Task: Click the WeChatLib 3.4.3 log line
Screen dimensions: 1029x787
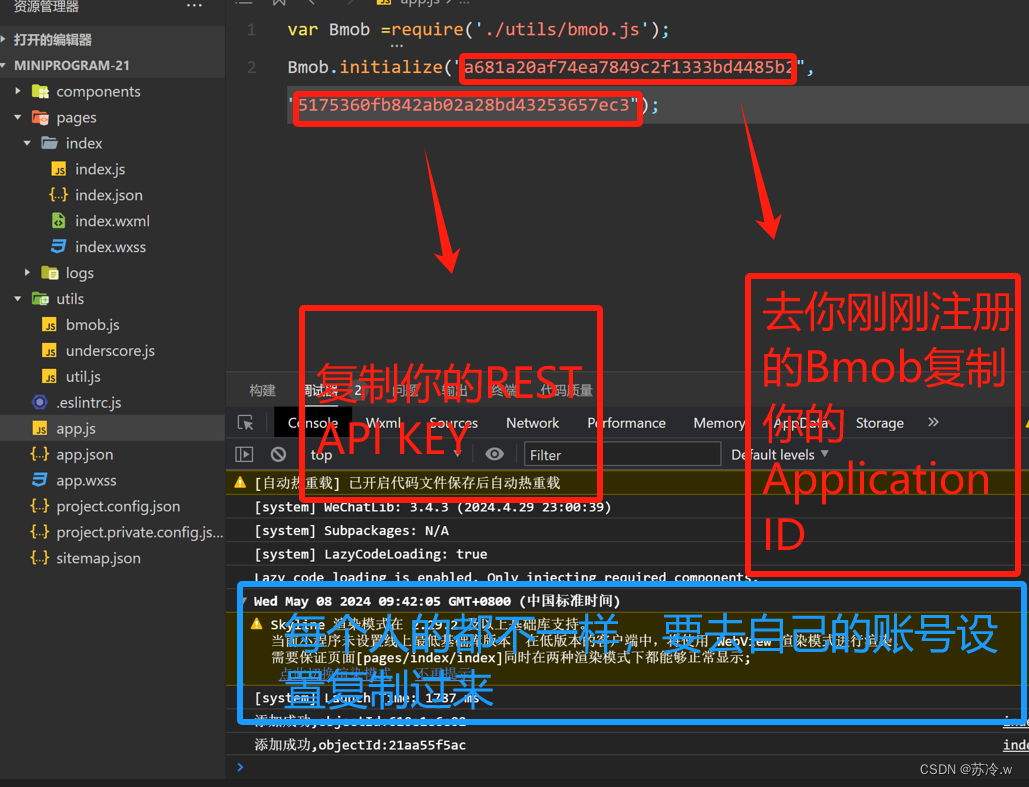Action: coord(433,507)
